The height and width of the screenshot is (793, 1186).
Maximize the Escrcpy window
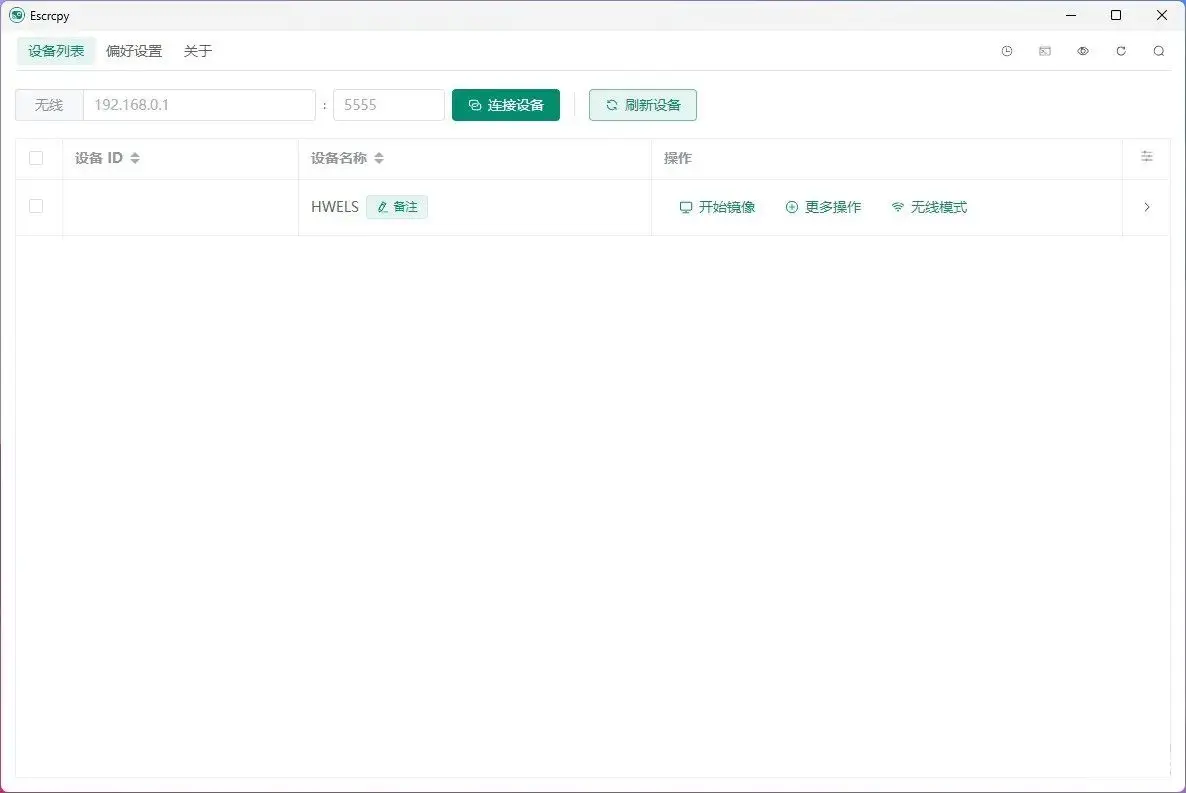(x=1116, y=15)
